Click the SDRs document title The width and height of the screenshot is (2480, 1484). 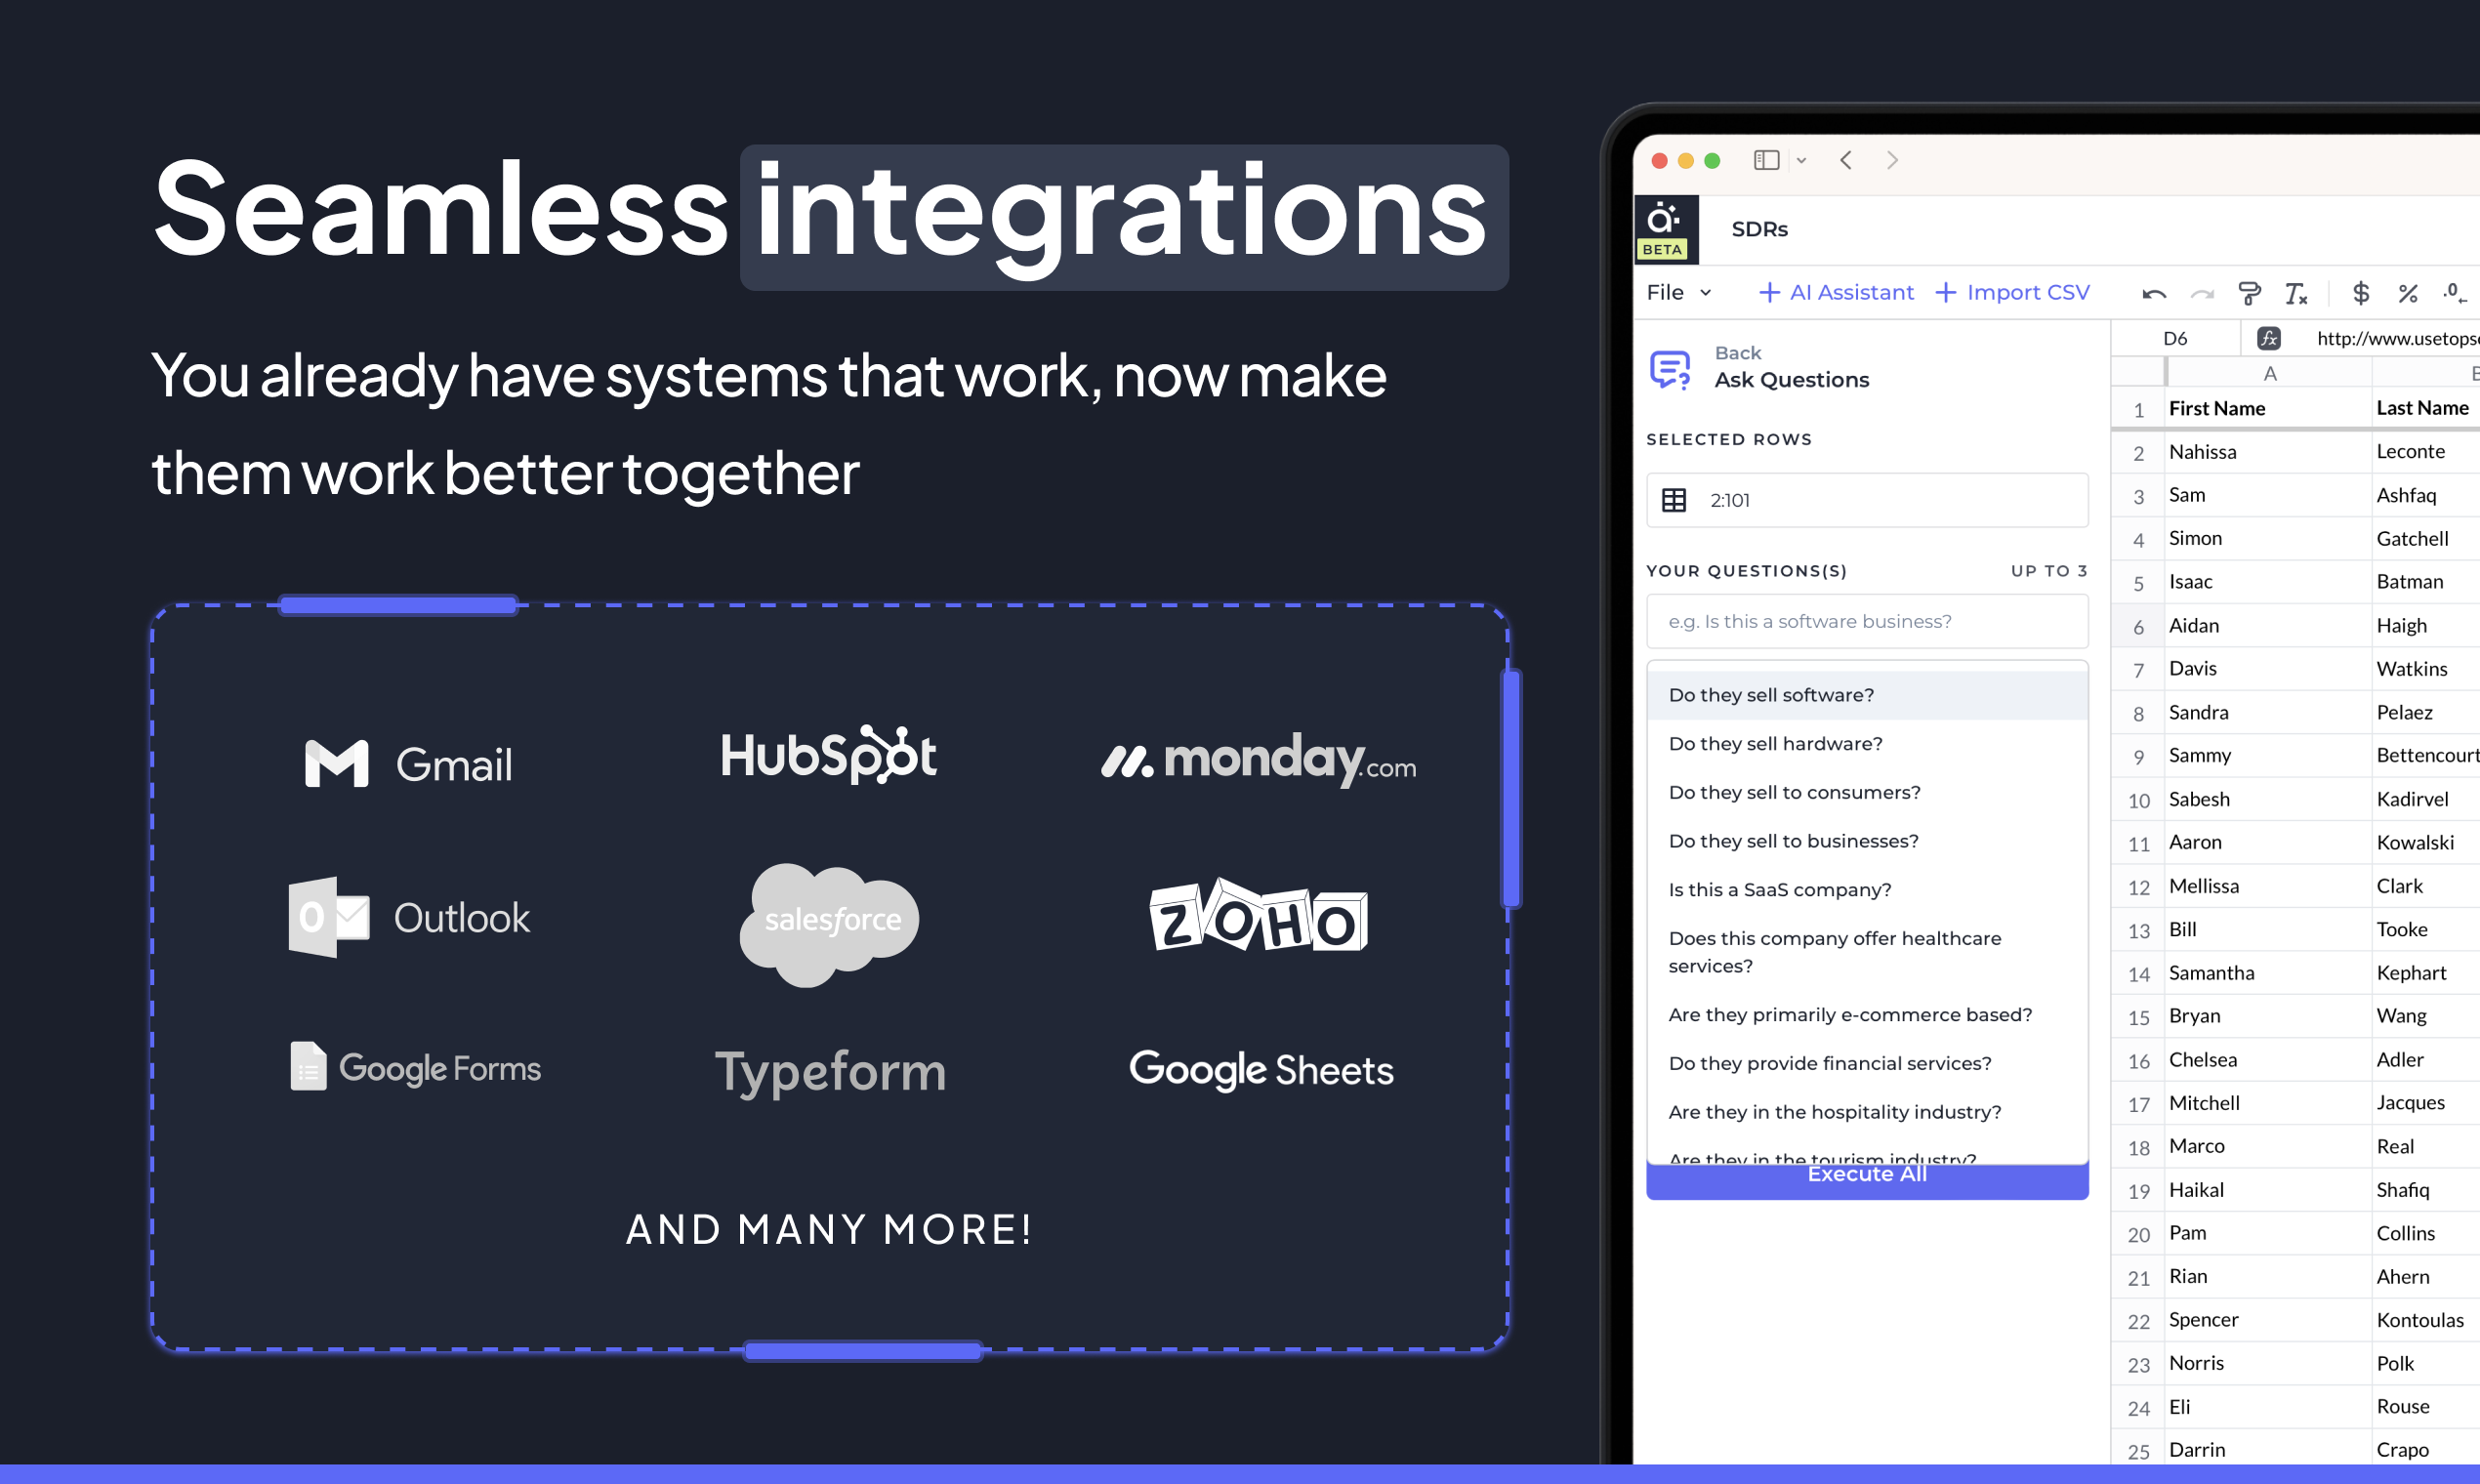point(1759,229)
